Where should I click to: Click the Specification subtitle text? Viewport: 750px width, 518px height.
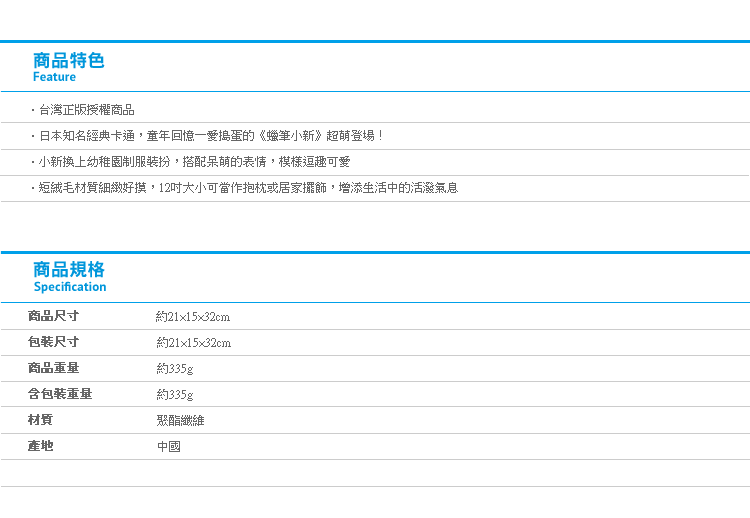[x=70, y=287]
